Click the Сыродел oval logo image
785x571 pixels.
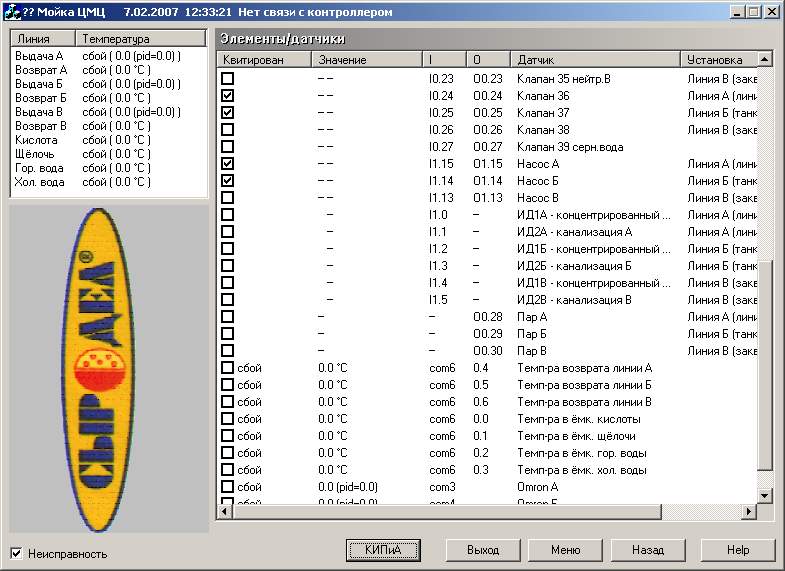(99, 369)
